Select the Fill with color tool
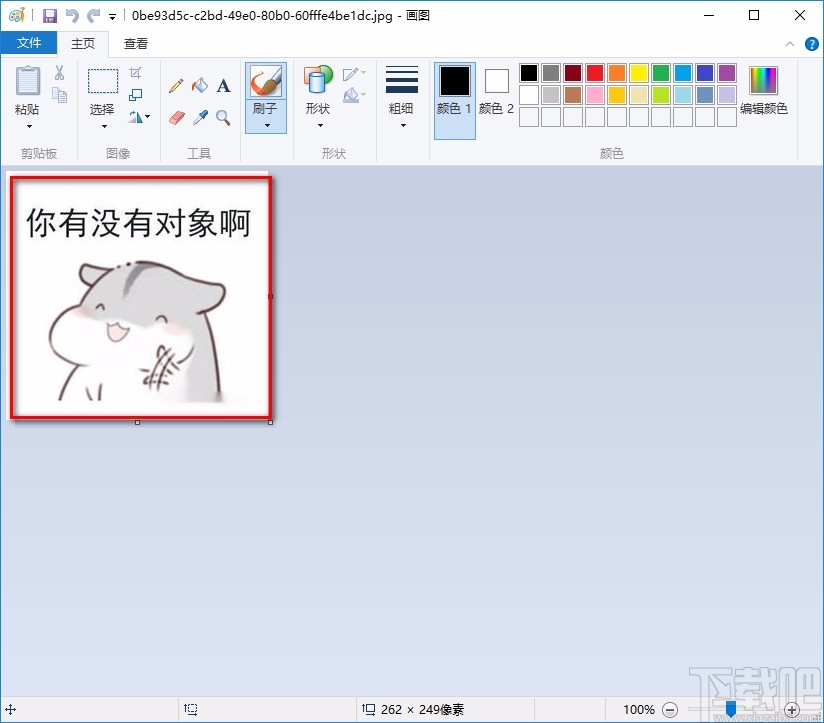This screenshot has height=723, width=824. pos(199,86)
